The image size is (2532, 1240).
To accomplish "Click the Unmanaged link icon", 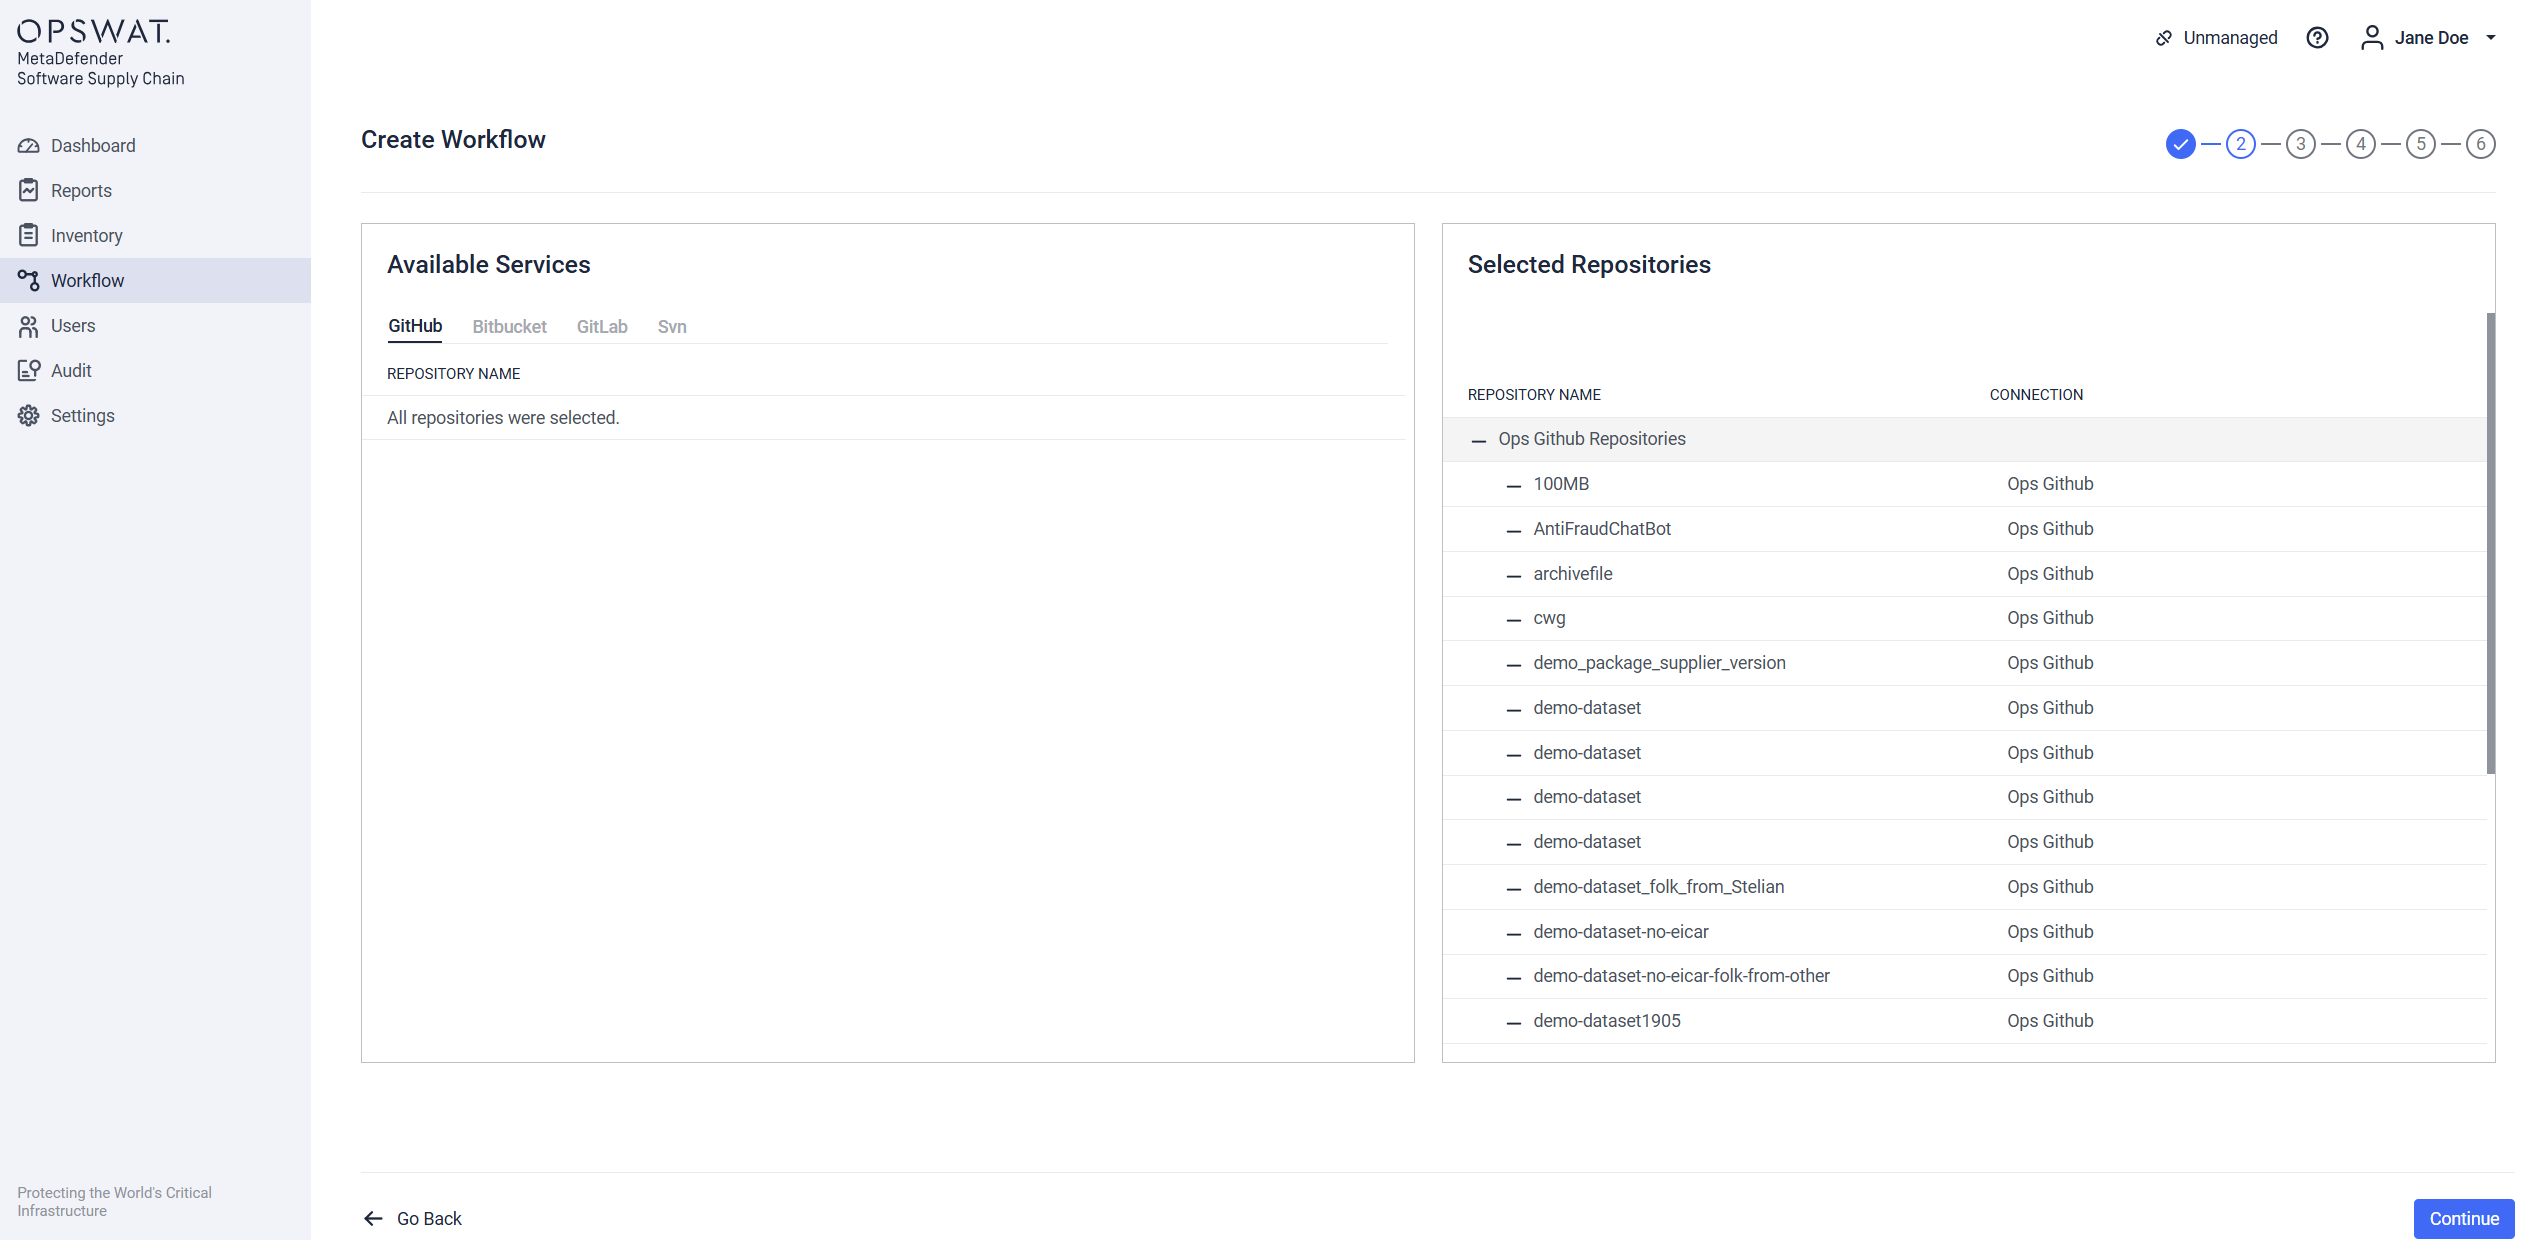I will click(x=2164, y=38).
